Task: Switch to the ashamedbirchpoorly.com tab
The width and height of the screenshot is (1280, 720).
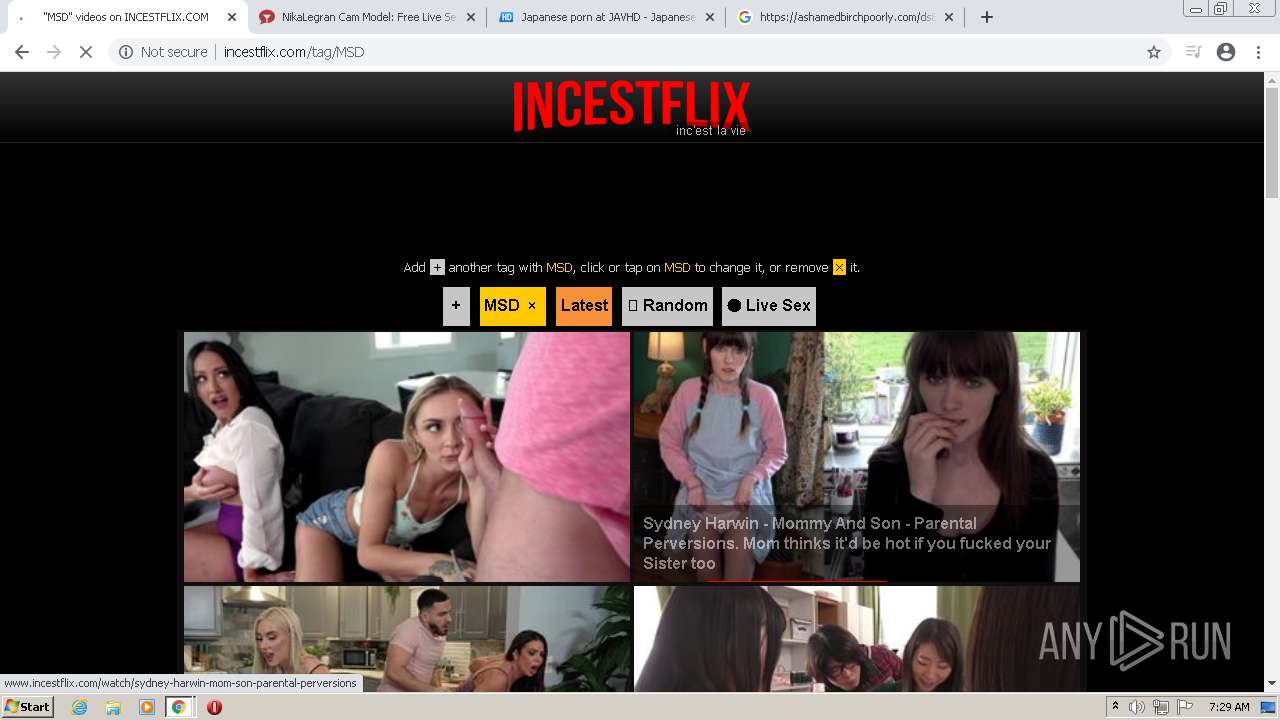Action: tap(845, 17)
